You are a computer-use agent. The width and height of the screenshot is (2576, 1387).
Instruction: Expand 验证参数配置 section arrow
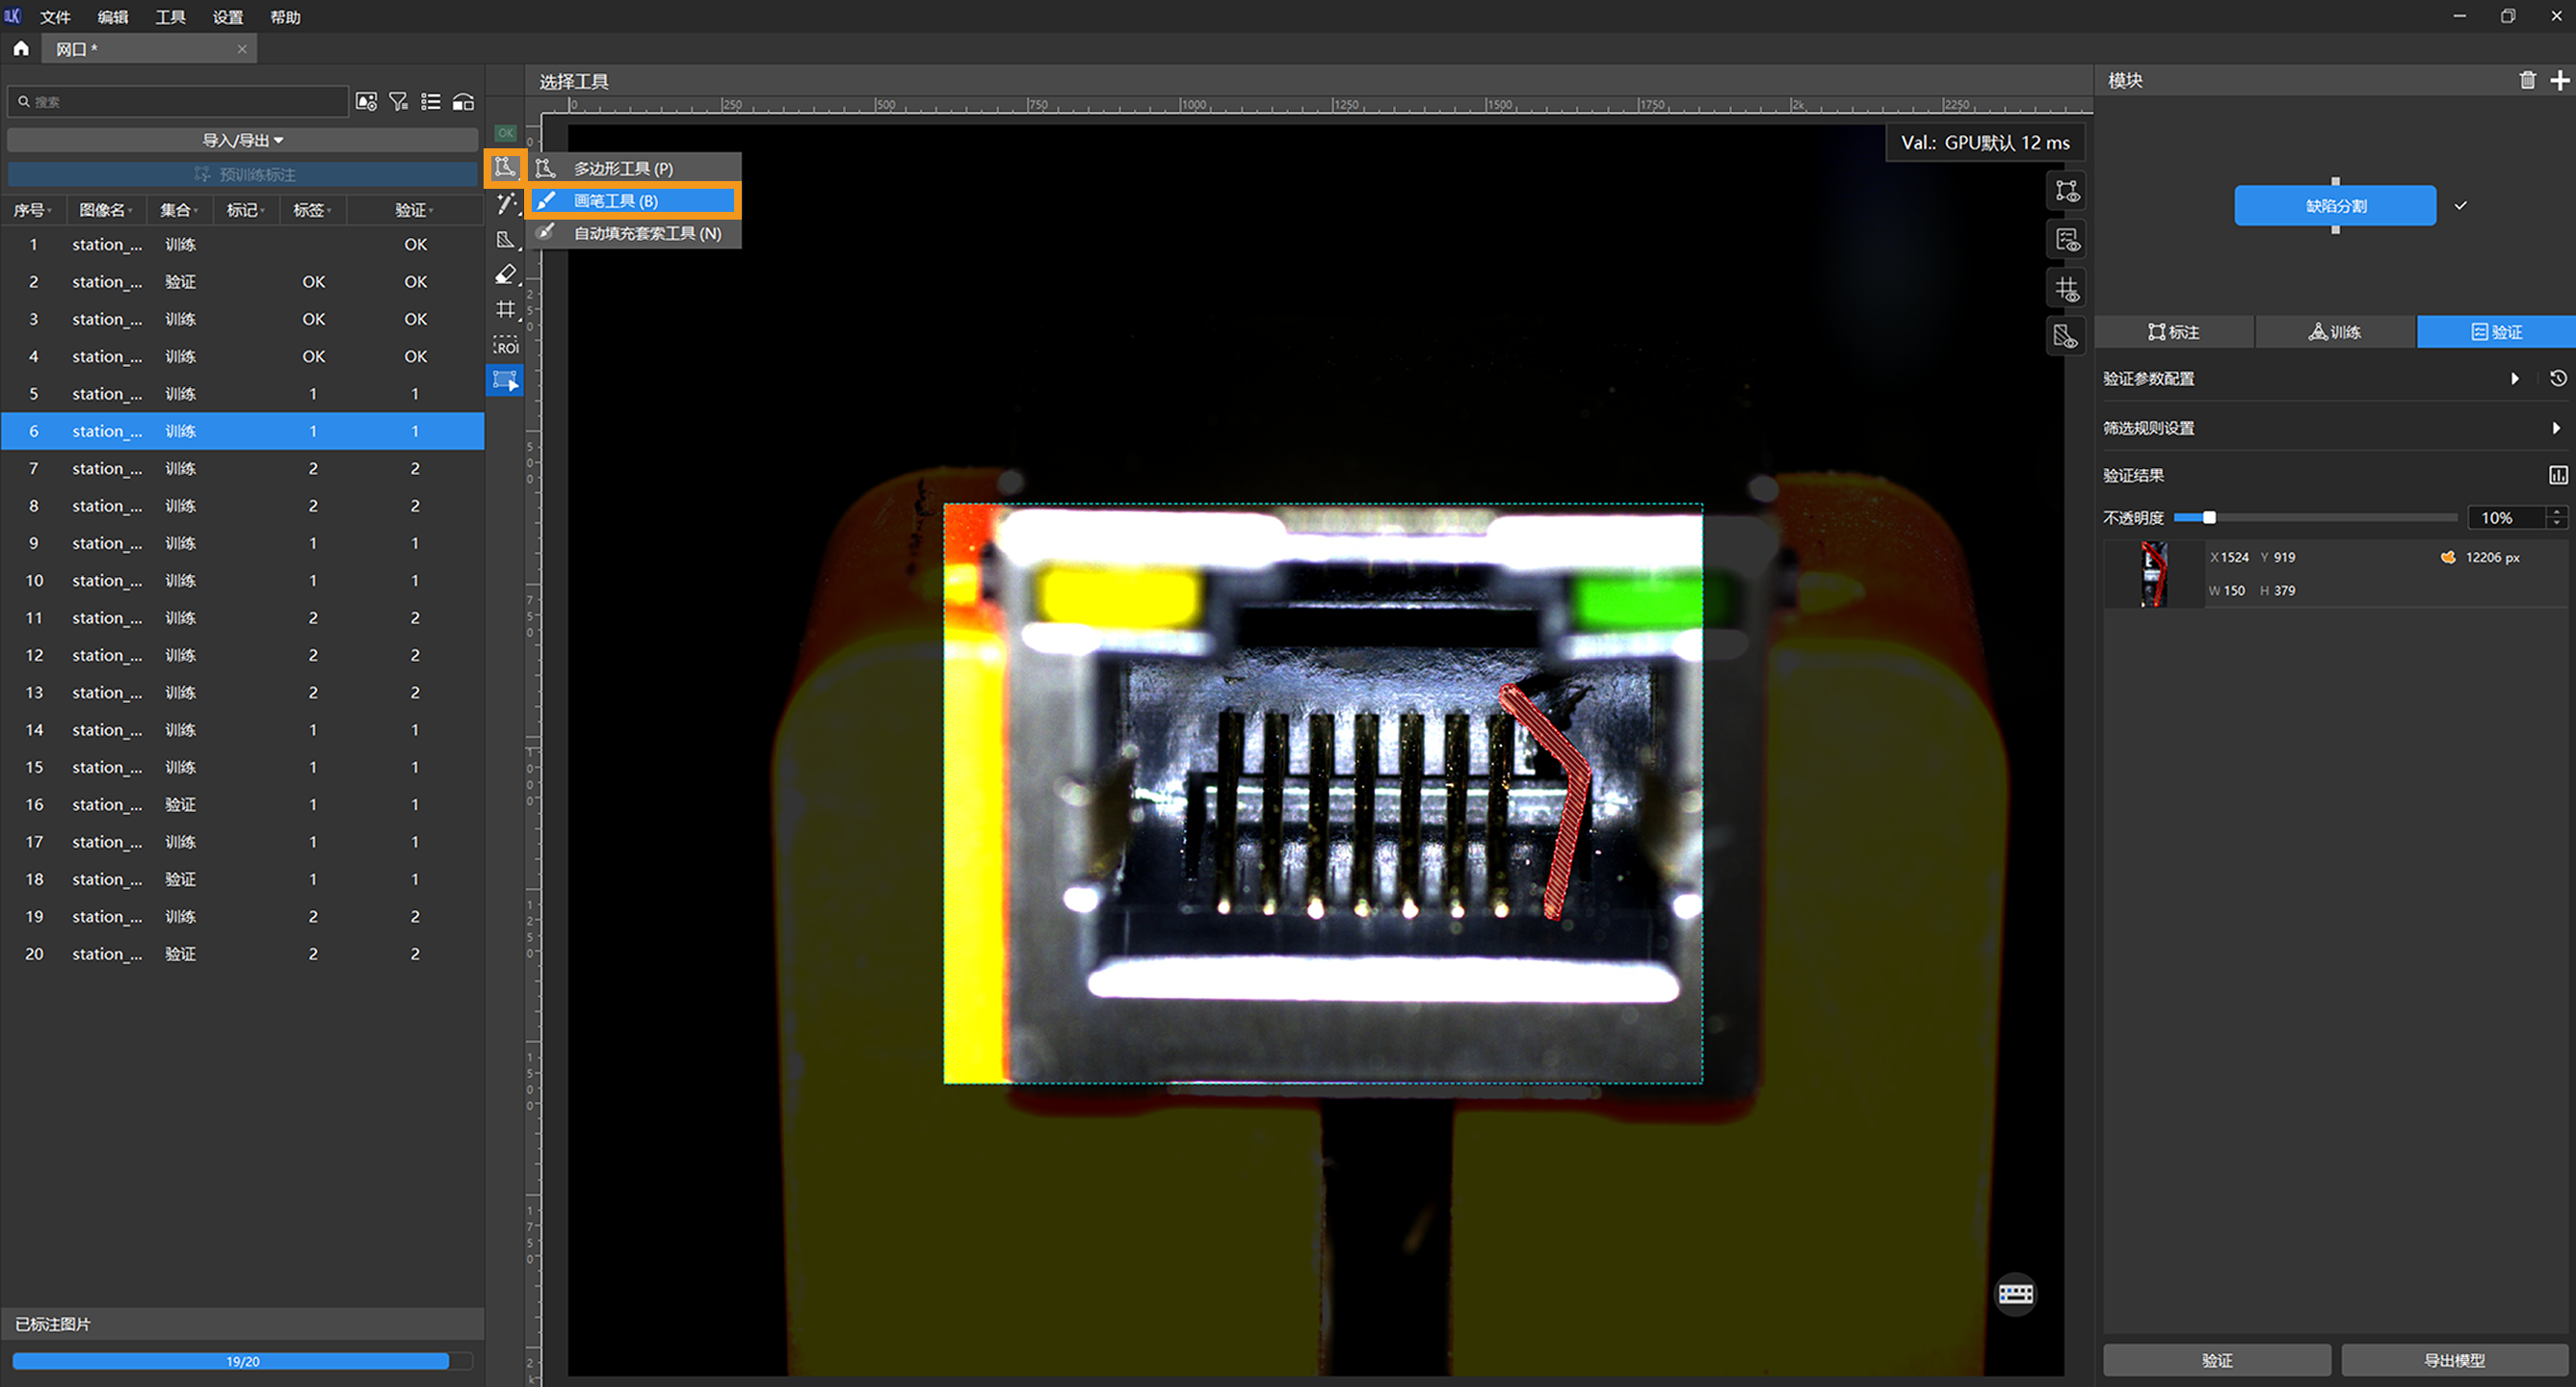2514,378
